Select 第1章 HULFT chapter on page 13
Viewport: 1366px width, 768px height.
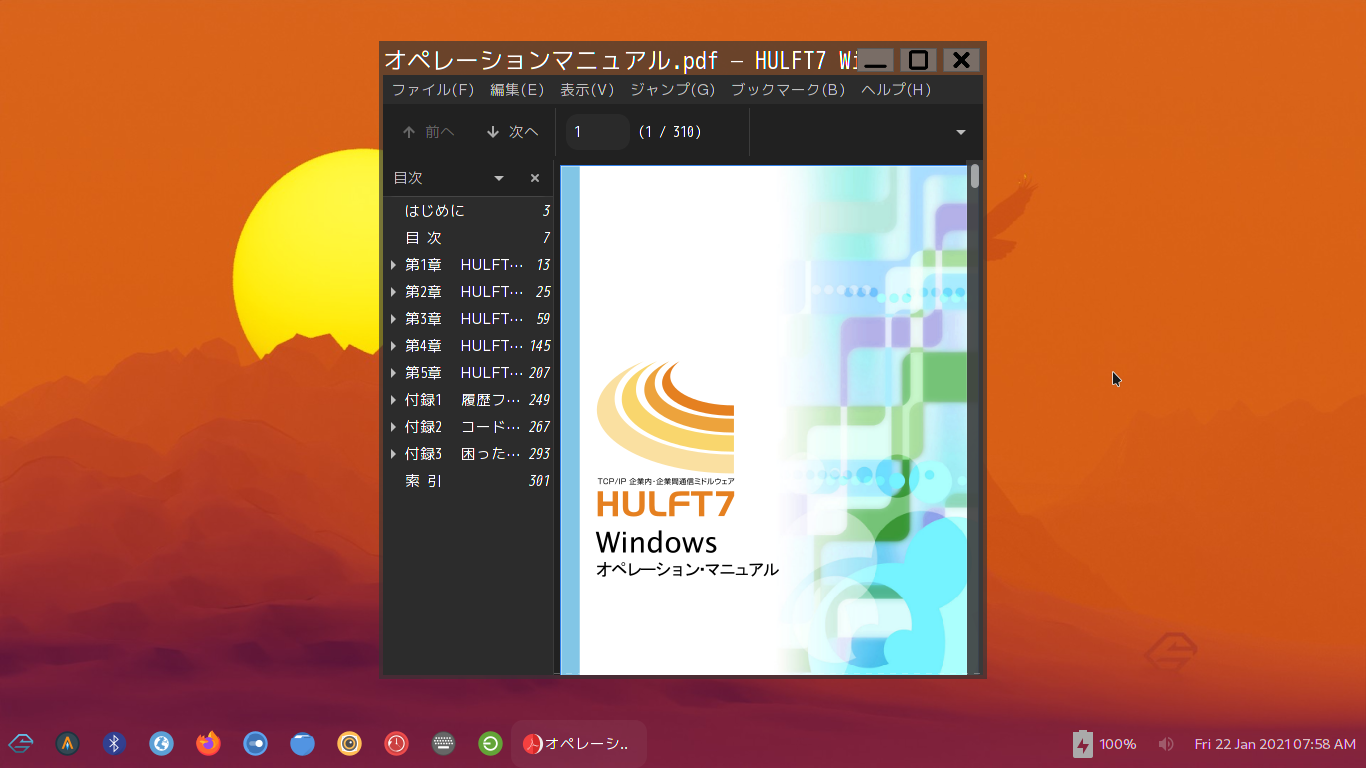coord(469,265)
